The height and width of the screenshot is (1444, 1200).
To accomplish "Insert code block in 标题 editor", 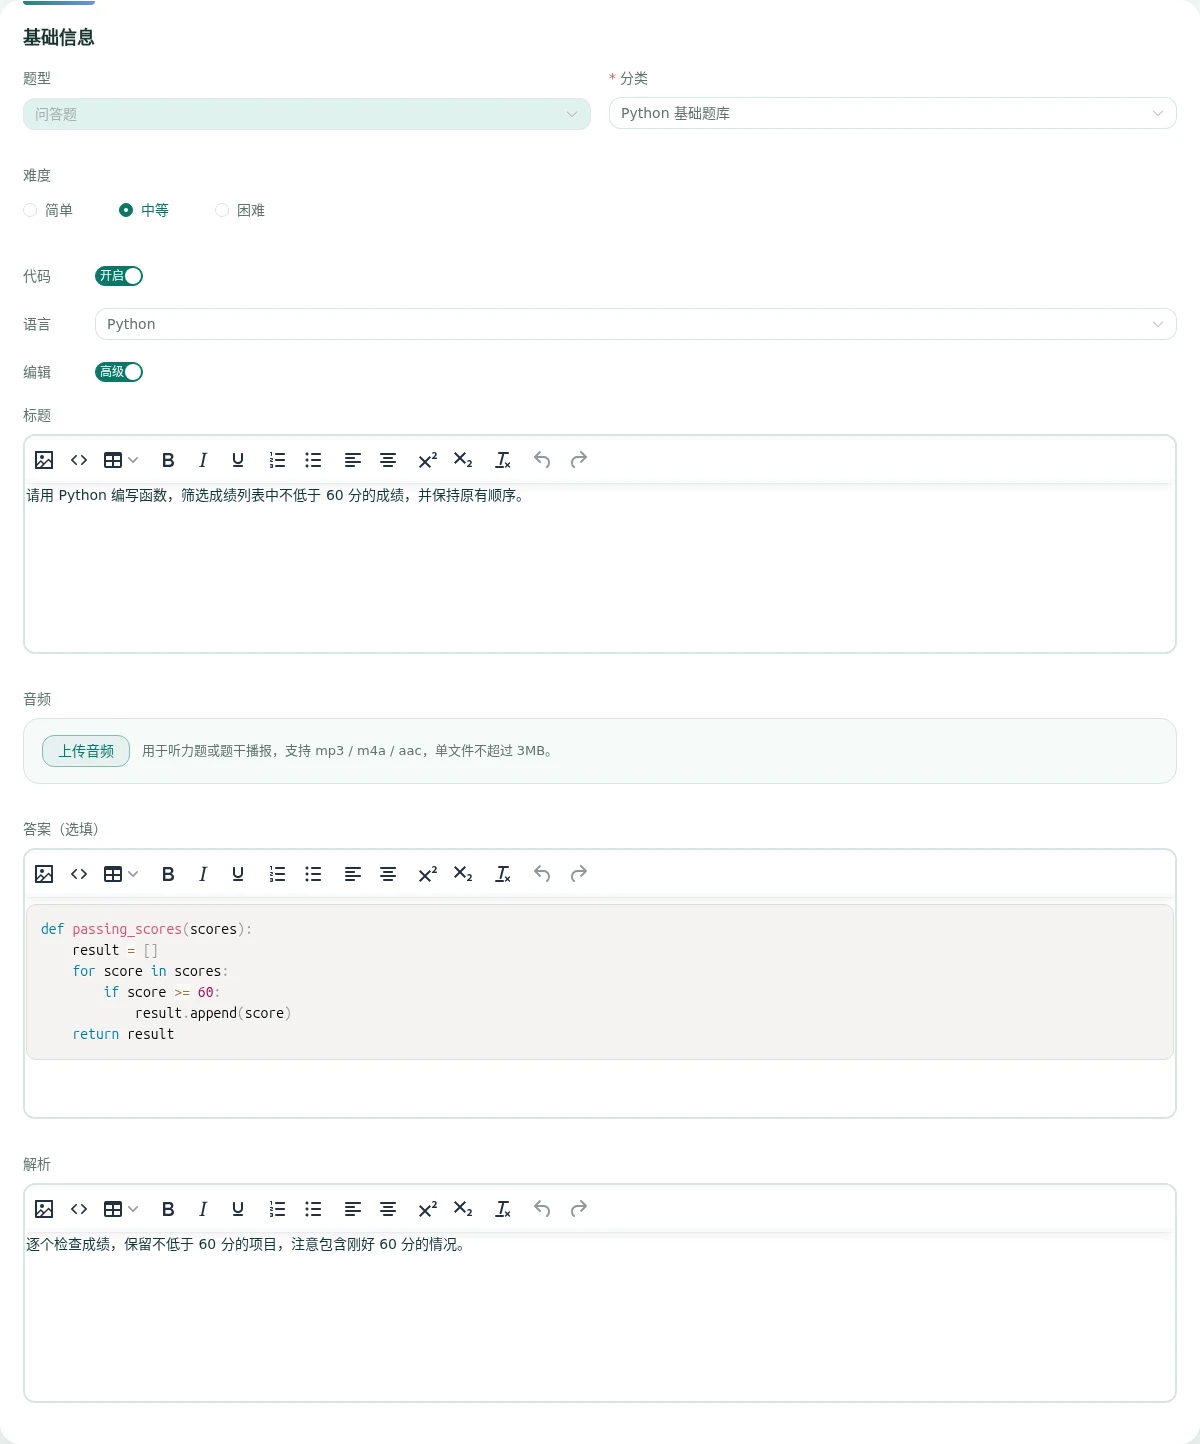I will 79,460.
